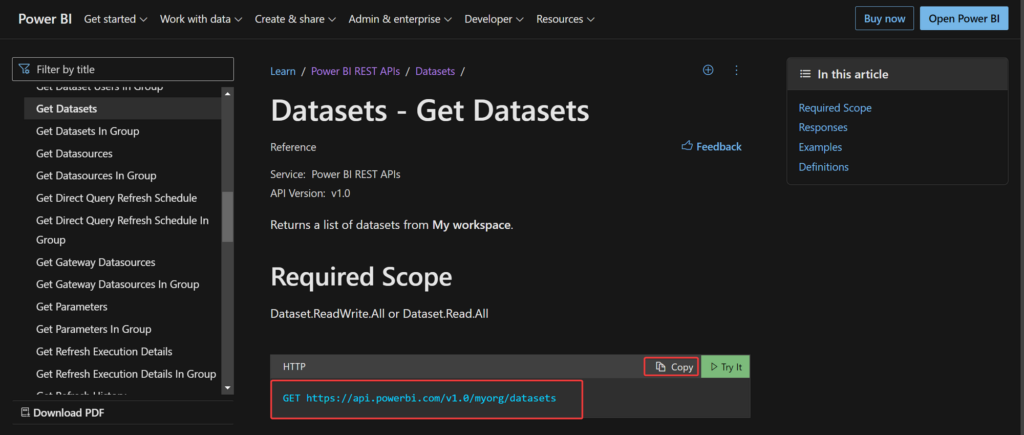Click the sidebar scroll down arrow
Screen dimensions: 1024x435
(227, 387)
